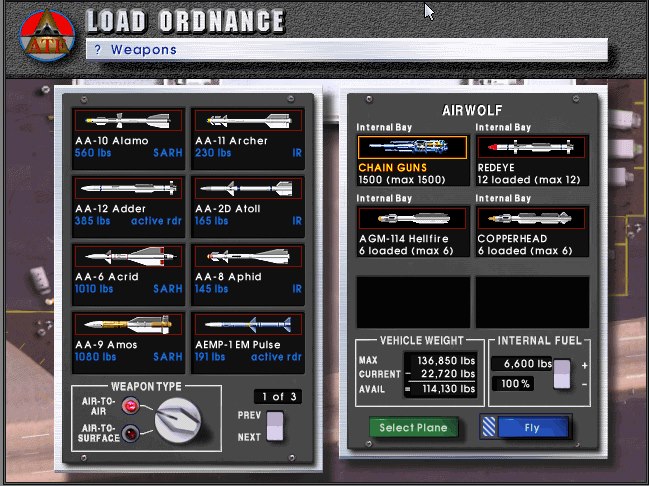
Task: Decrease internal fuel with the minus sign
Action: 584,385
